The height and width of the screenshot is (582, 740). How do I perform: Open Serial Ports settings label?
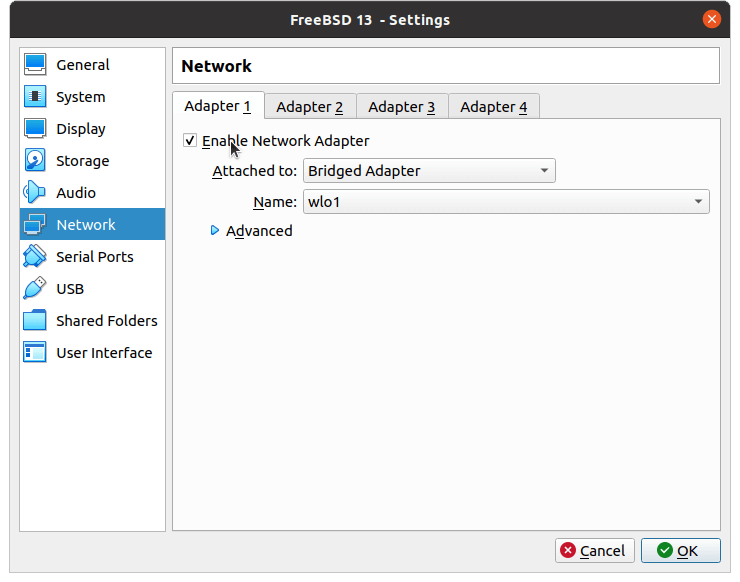click(x=95, y=257)
